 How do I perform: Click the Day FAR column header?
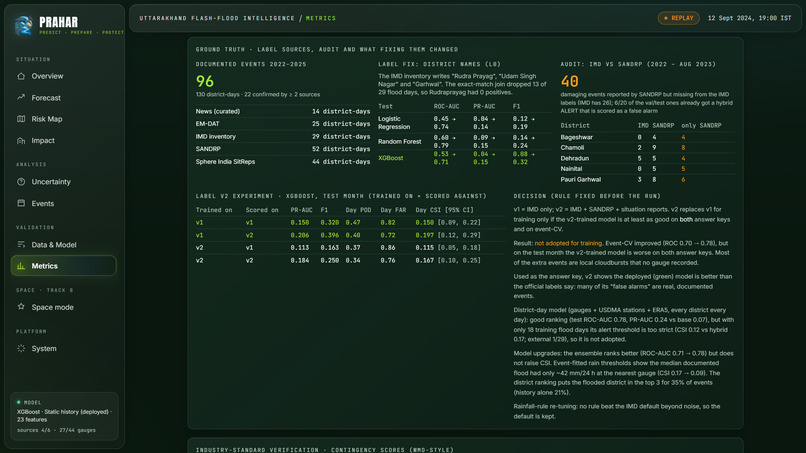[392, 210]
